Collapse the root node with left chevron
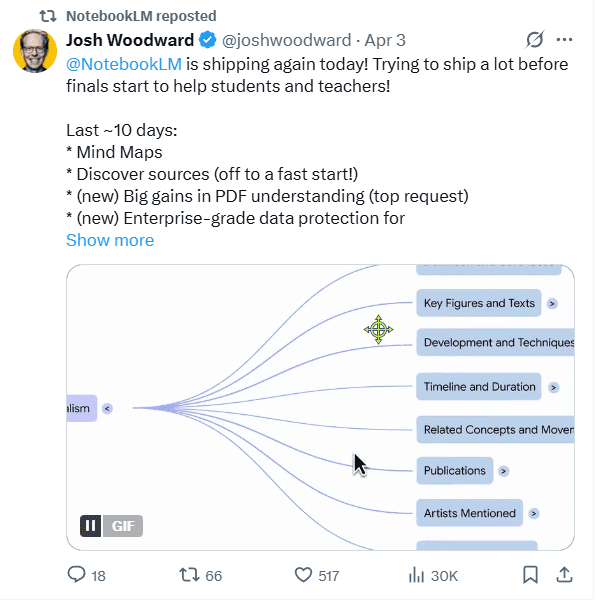 pos(107,409)
